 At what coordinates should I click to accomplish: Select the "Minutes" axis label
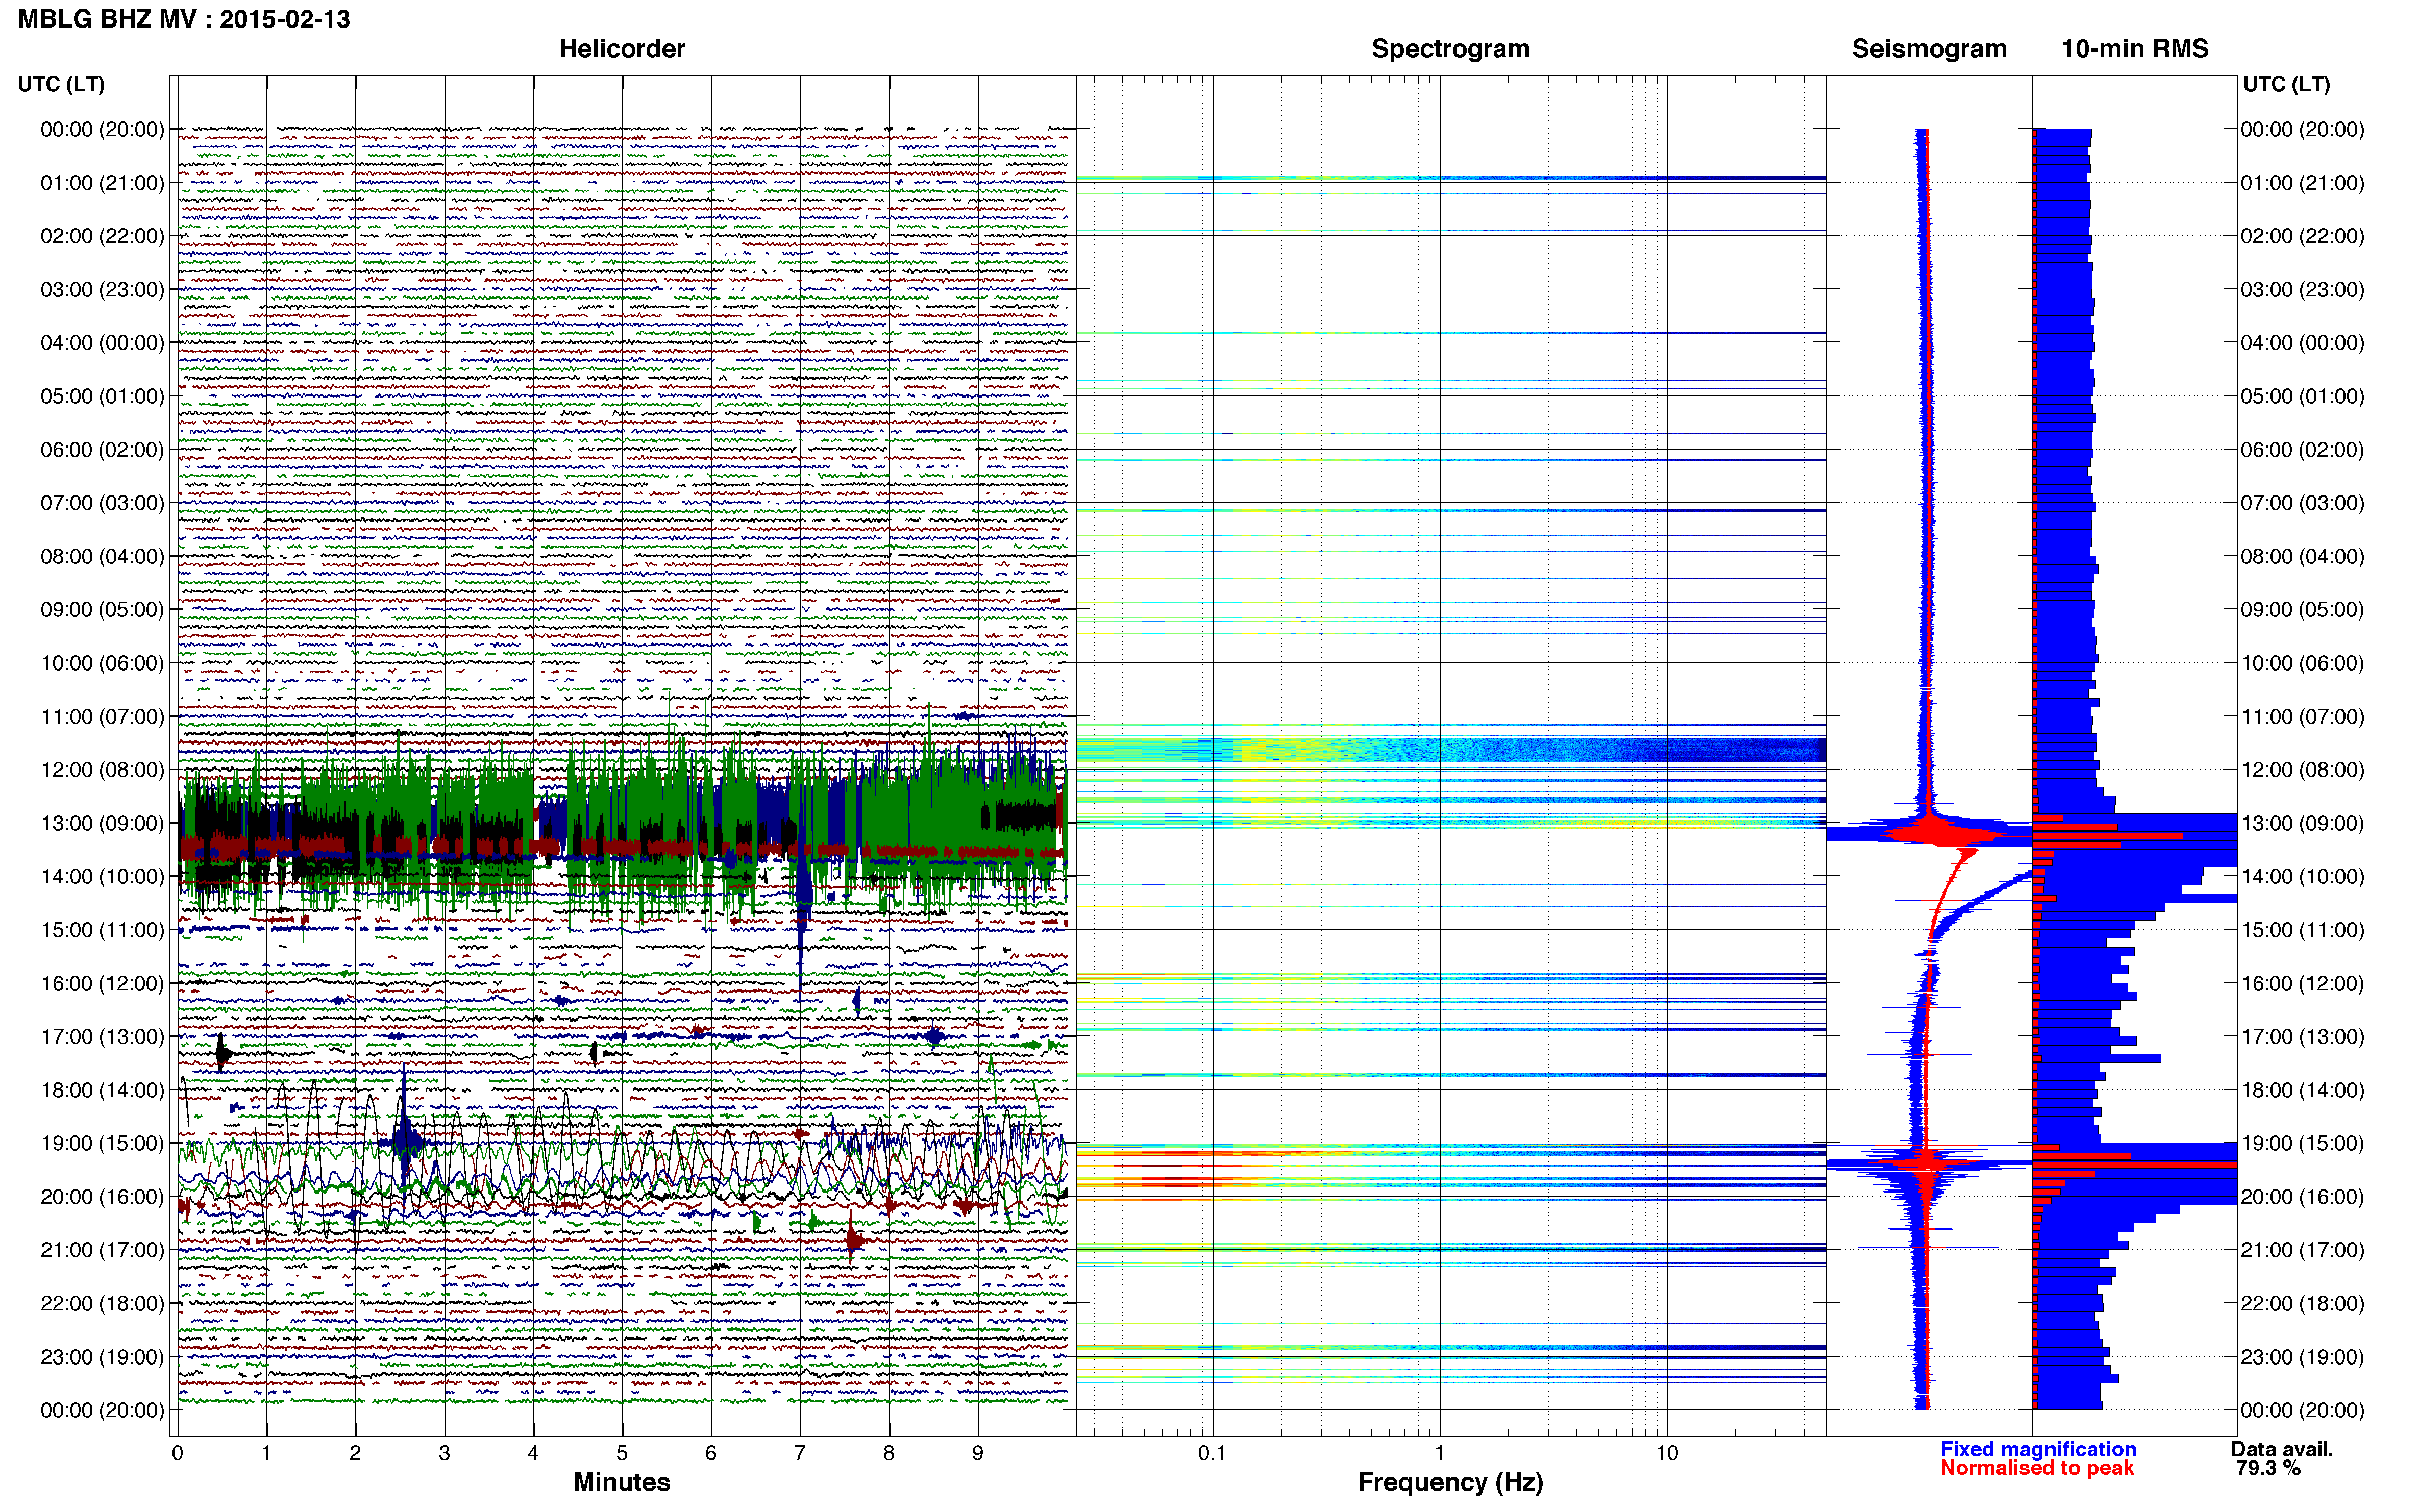(622, 1482)
